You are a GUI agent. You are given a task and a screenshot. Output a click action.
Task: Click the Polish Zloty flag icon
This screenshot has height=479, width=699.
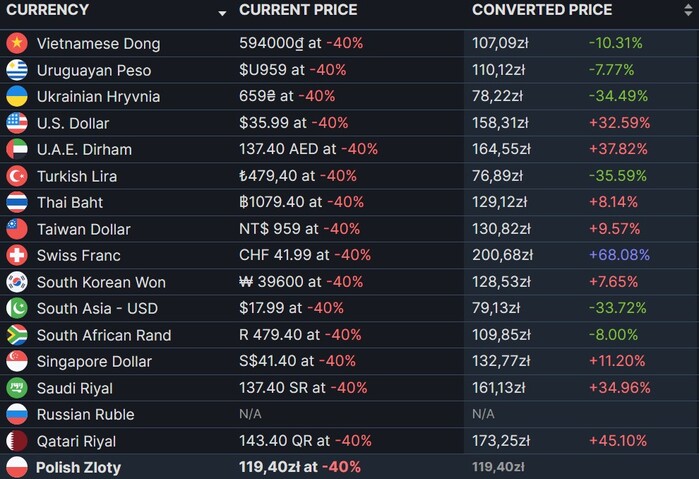[16, 467]
